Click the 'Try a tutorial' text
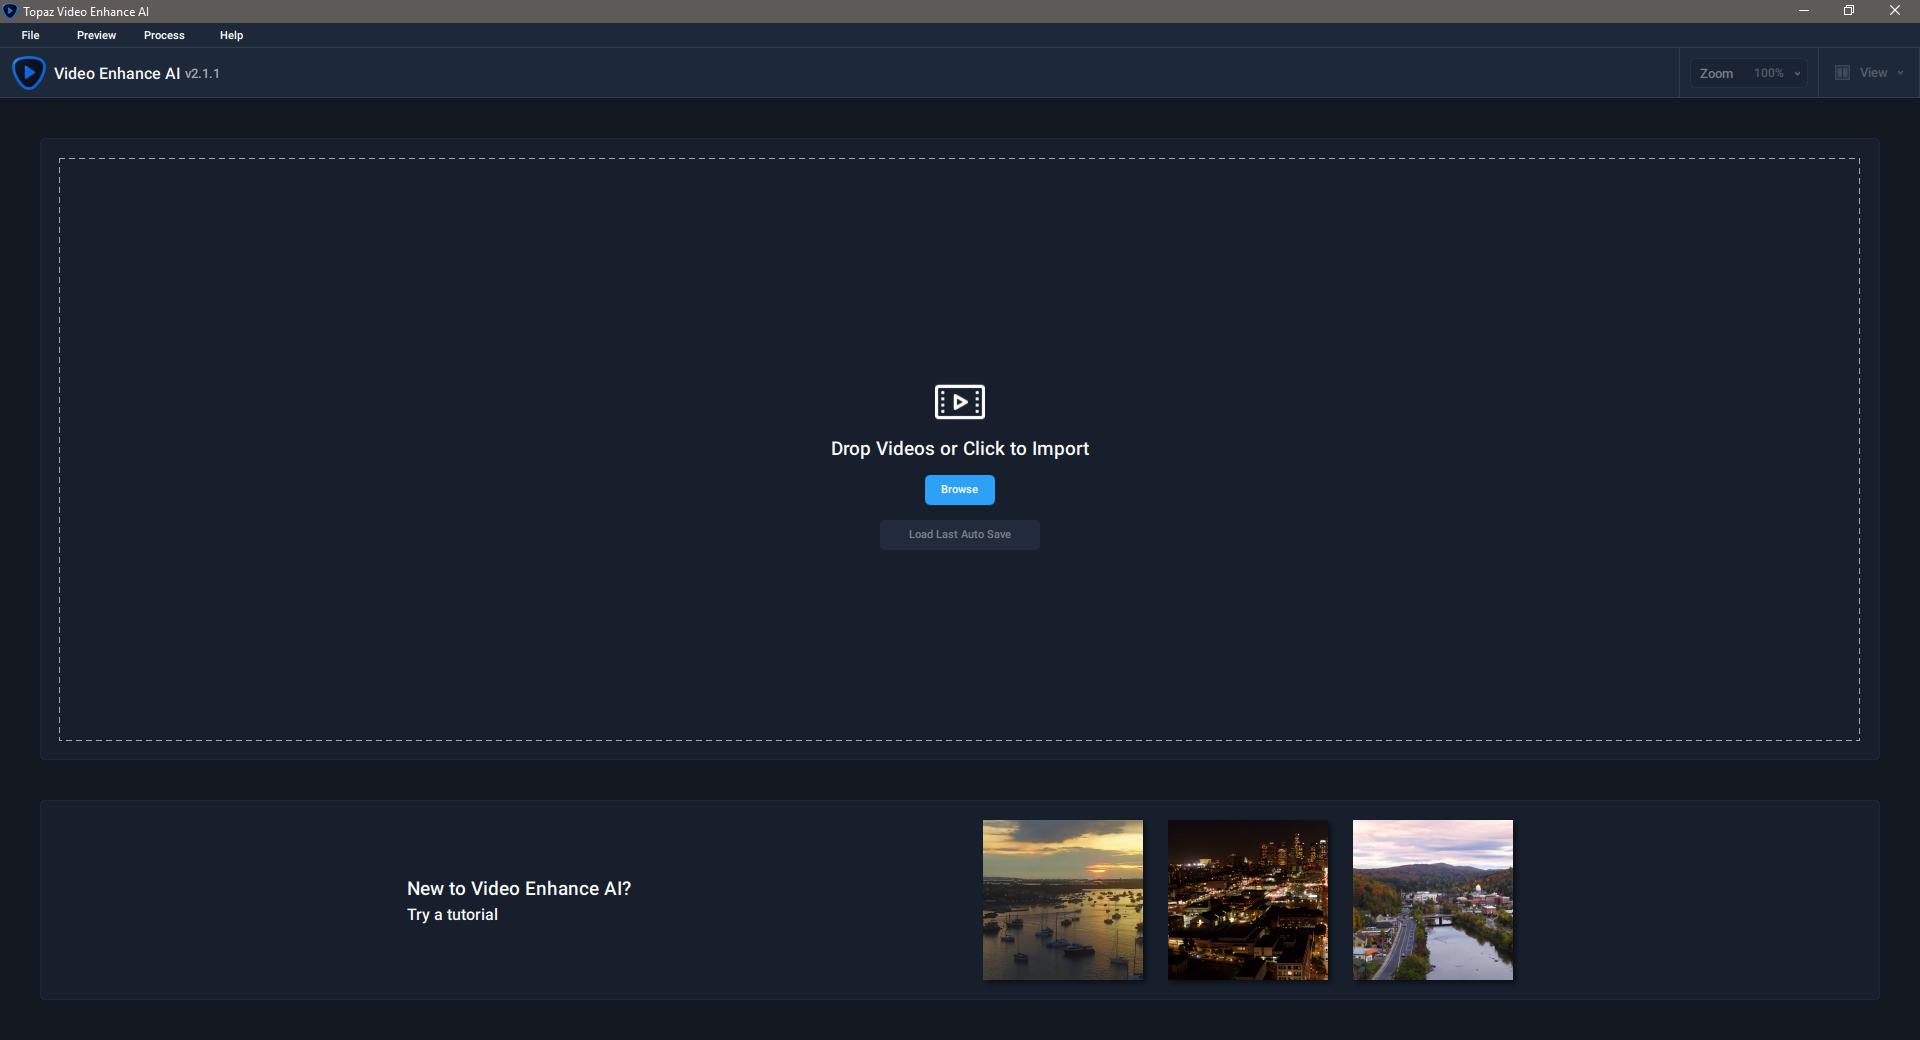The width and height of the screenshot is (1920, 1040). pos(452,915)
